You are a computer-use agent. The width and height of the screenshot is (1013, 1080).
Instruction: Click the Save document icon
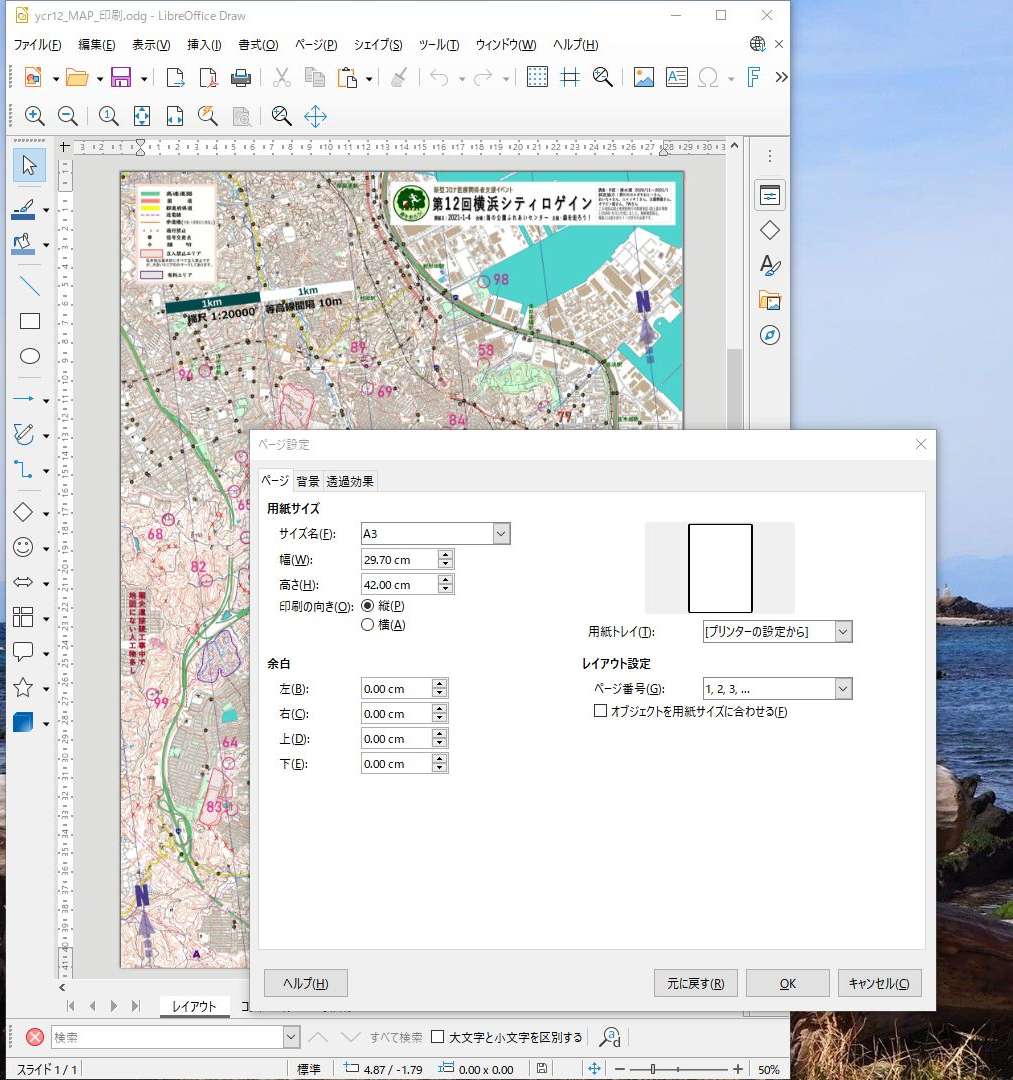[121, 78]
